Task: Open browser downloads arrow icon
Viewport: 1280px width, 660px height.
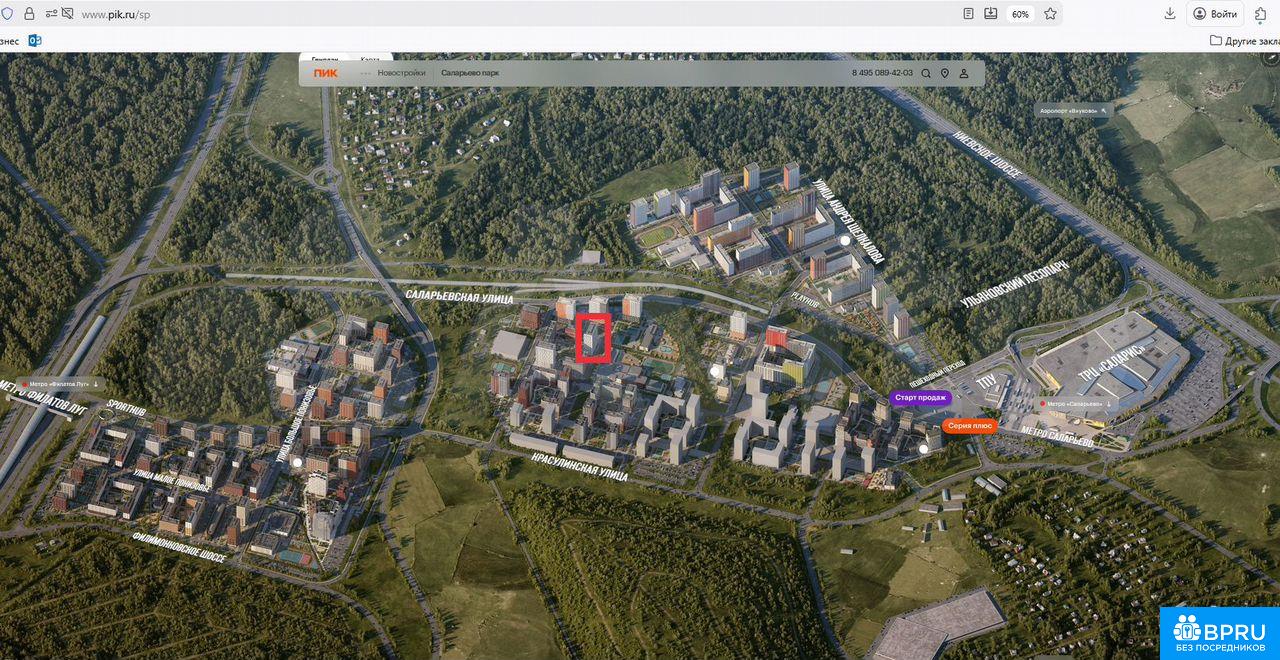Action: pyautogui.click(x=1170, y=14)
